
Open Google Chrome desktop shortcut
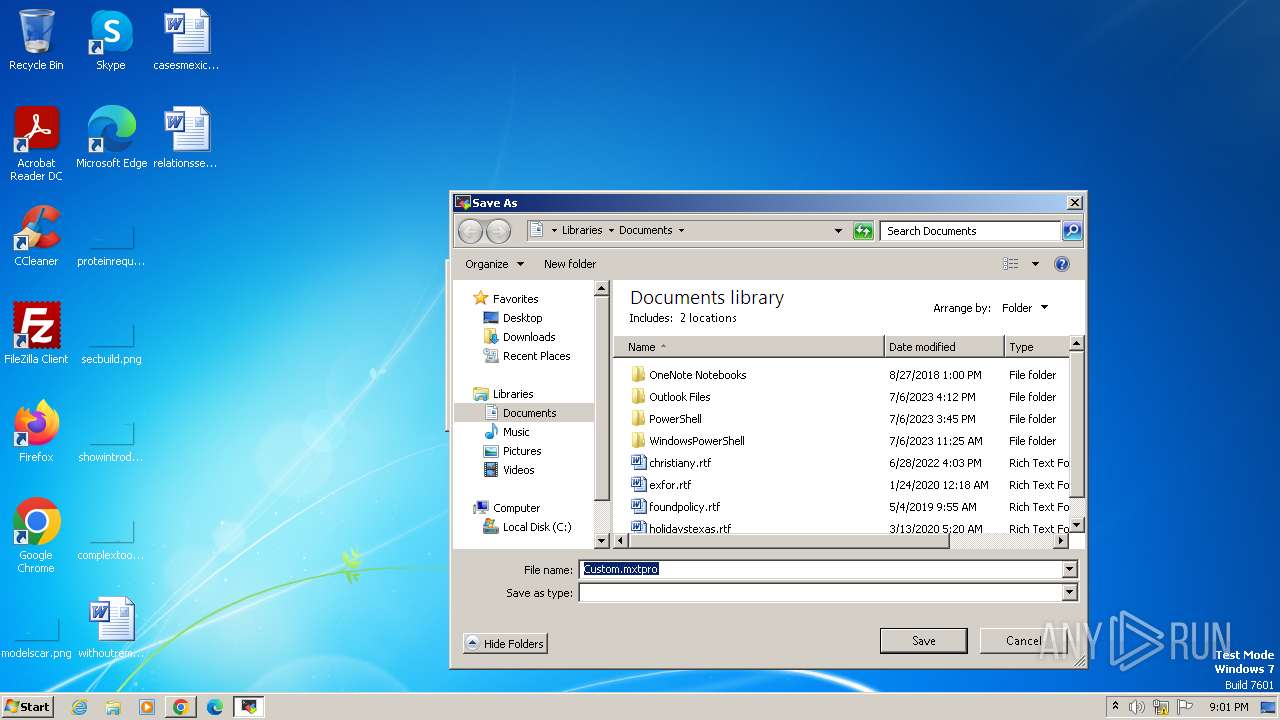36,536
